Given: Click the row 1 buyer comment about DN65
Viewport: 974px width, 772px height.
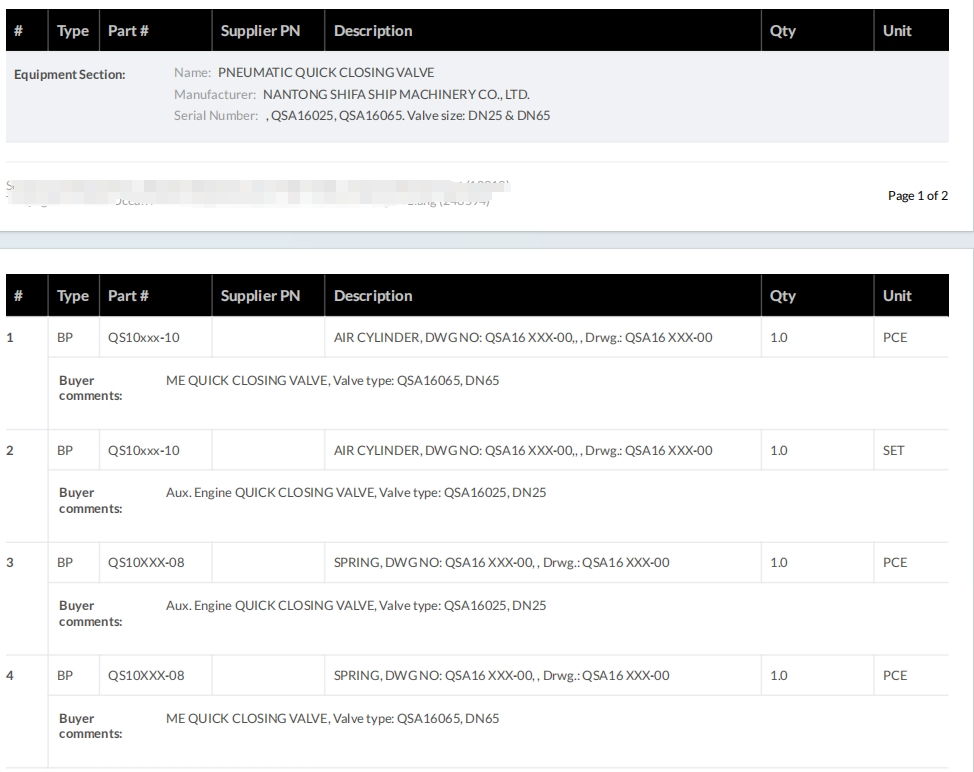Looking at the screenshot, I should pos(332,380).
